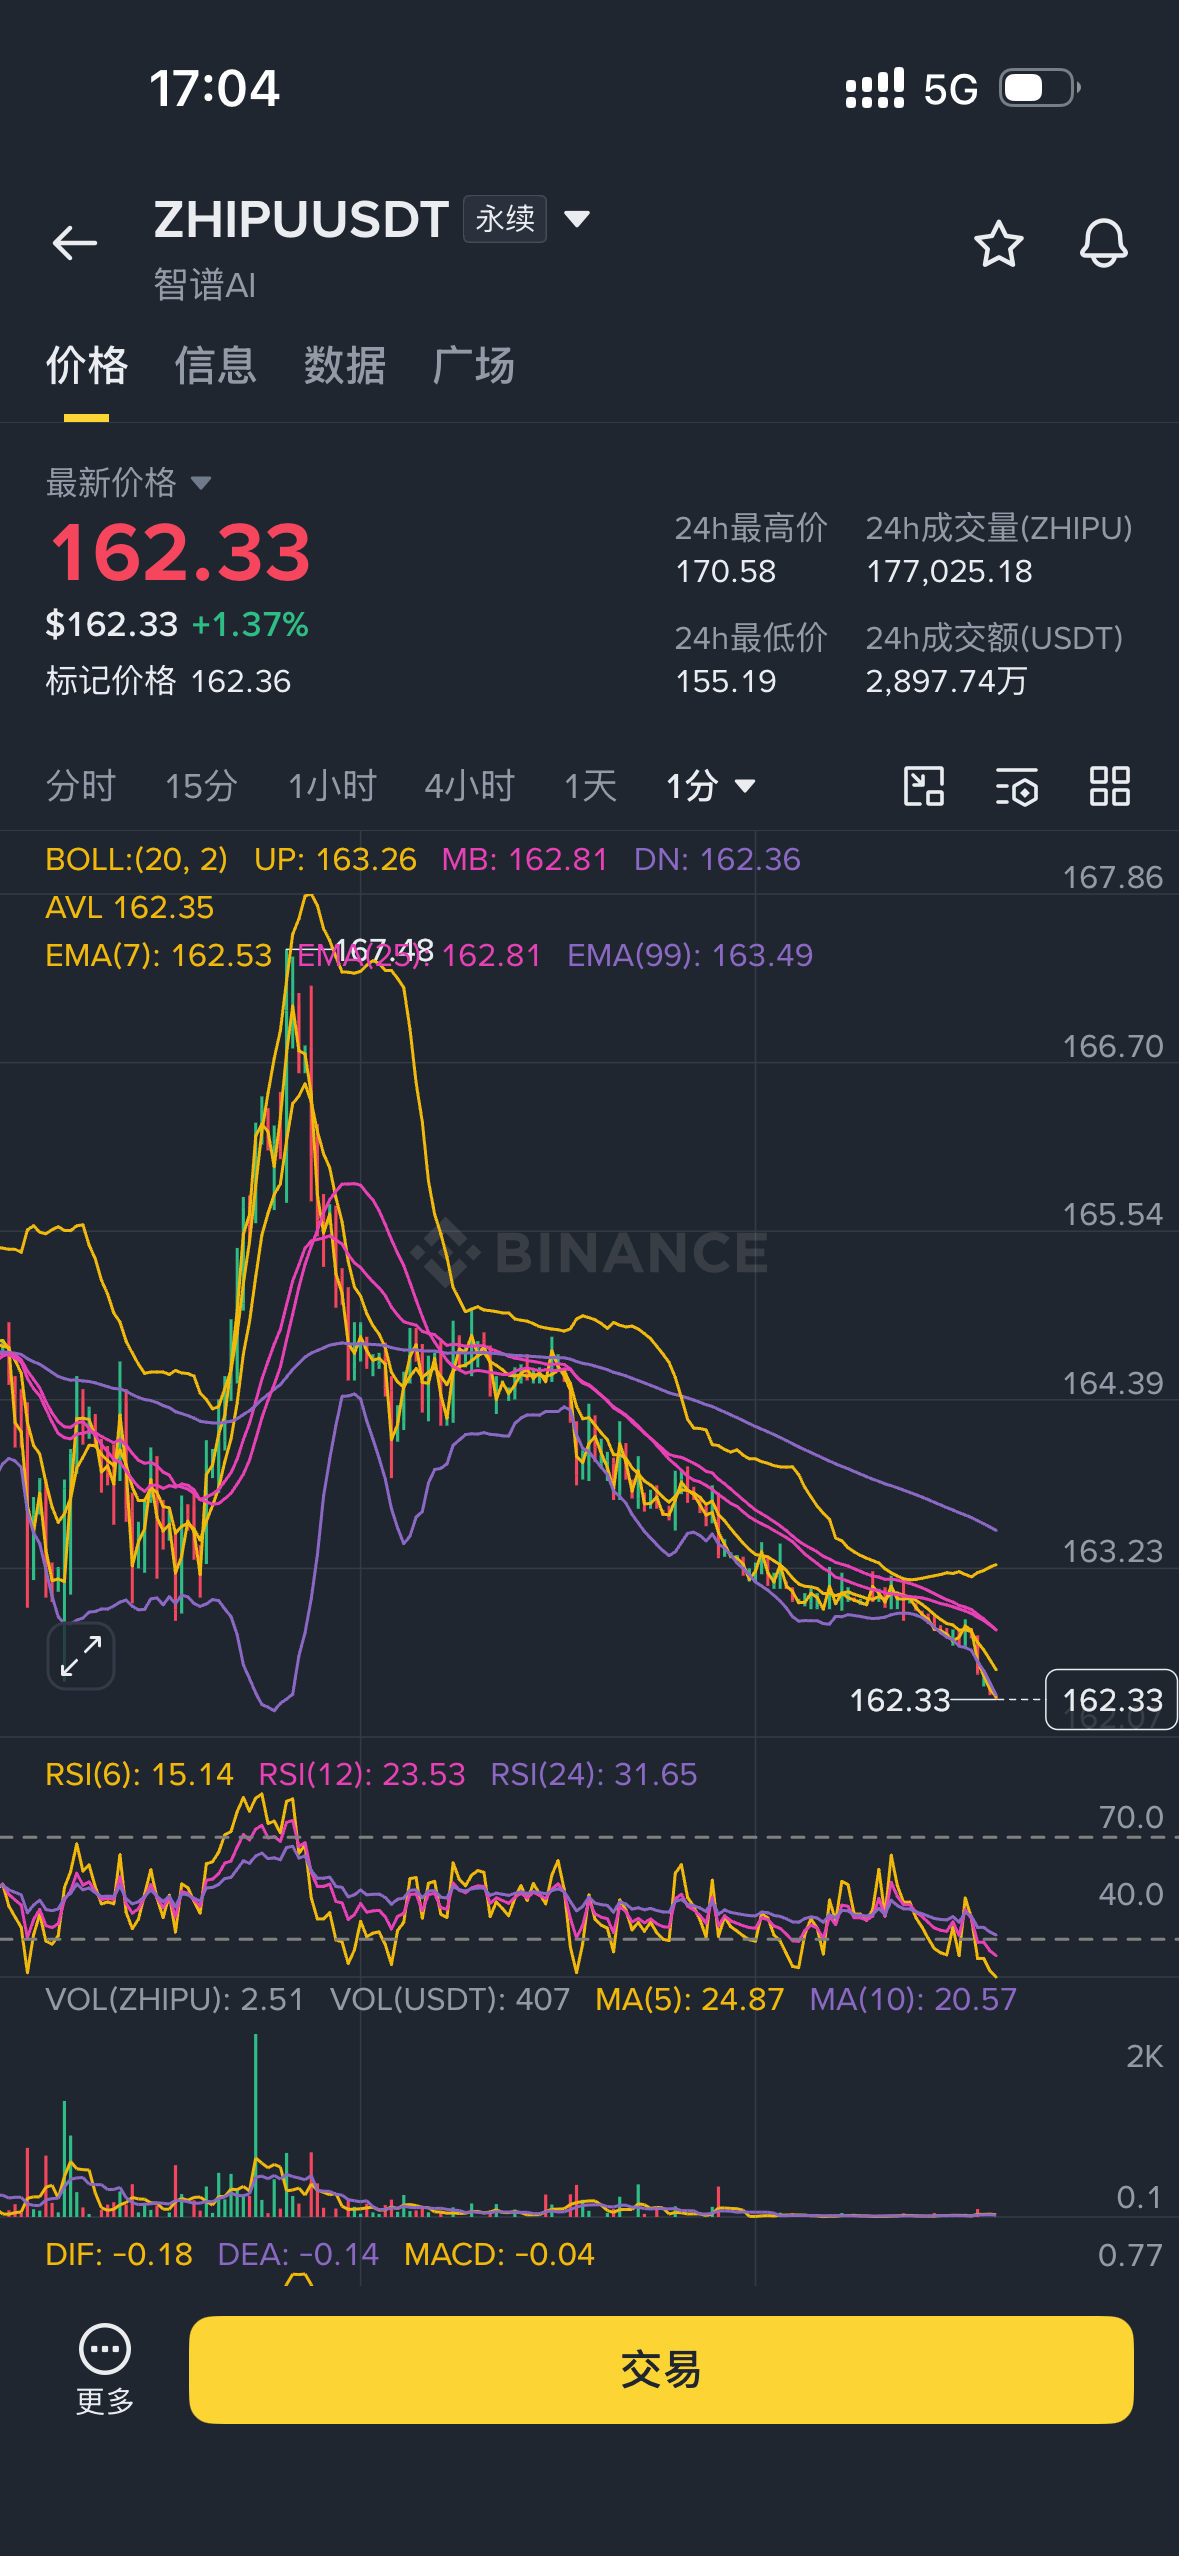
Task: Tap the 24h成交量 177,025.18 value
Action: pyautogui.click(x=949, y=571)
